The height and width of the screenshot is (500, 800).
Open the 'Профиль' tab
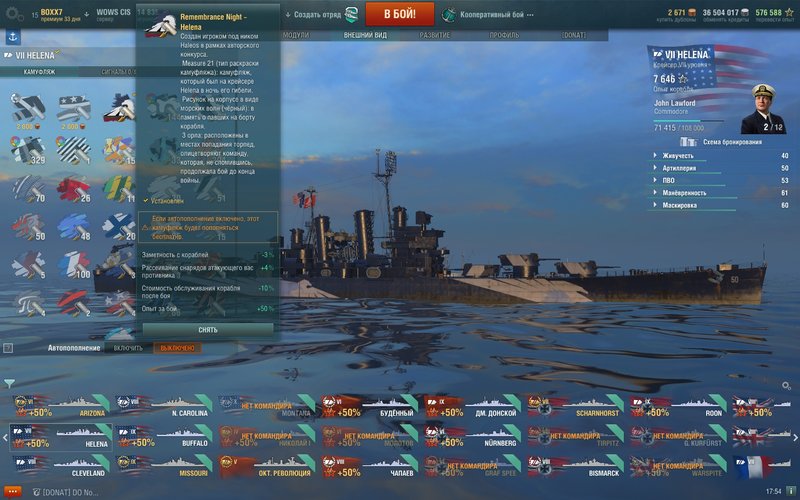504,35
